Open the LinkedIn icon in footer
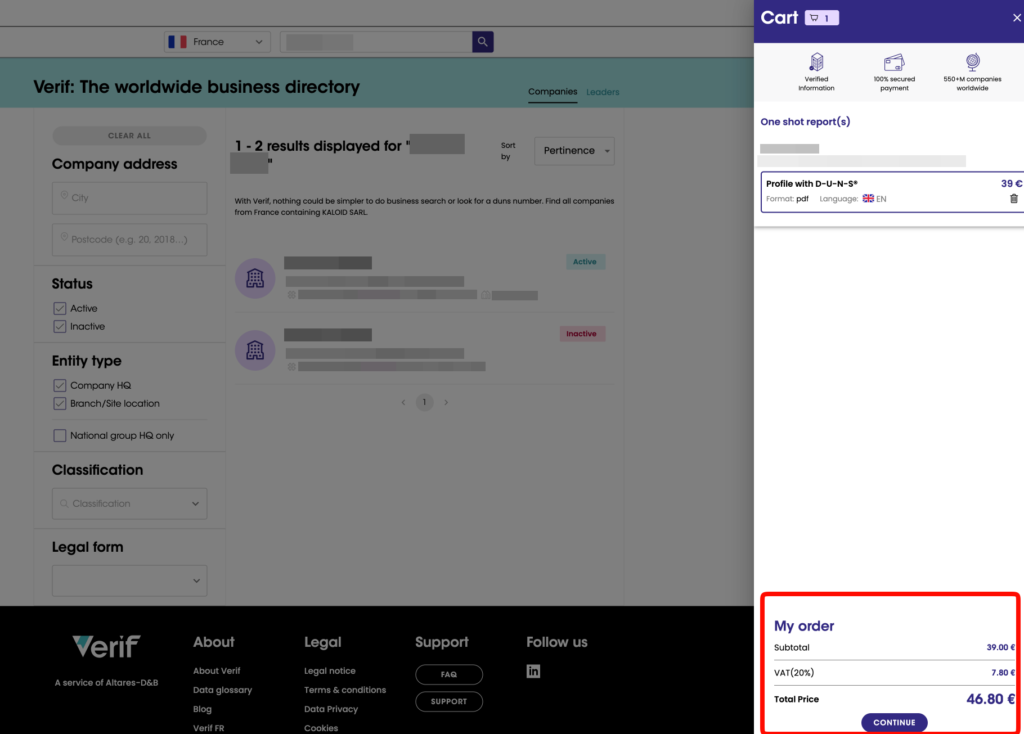The image size is (1024, 734). 534,671
